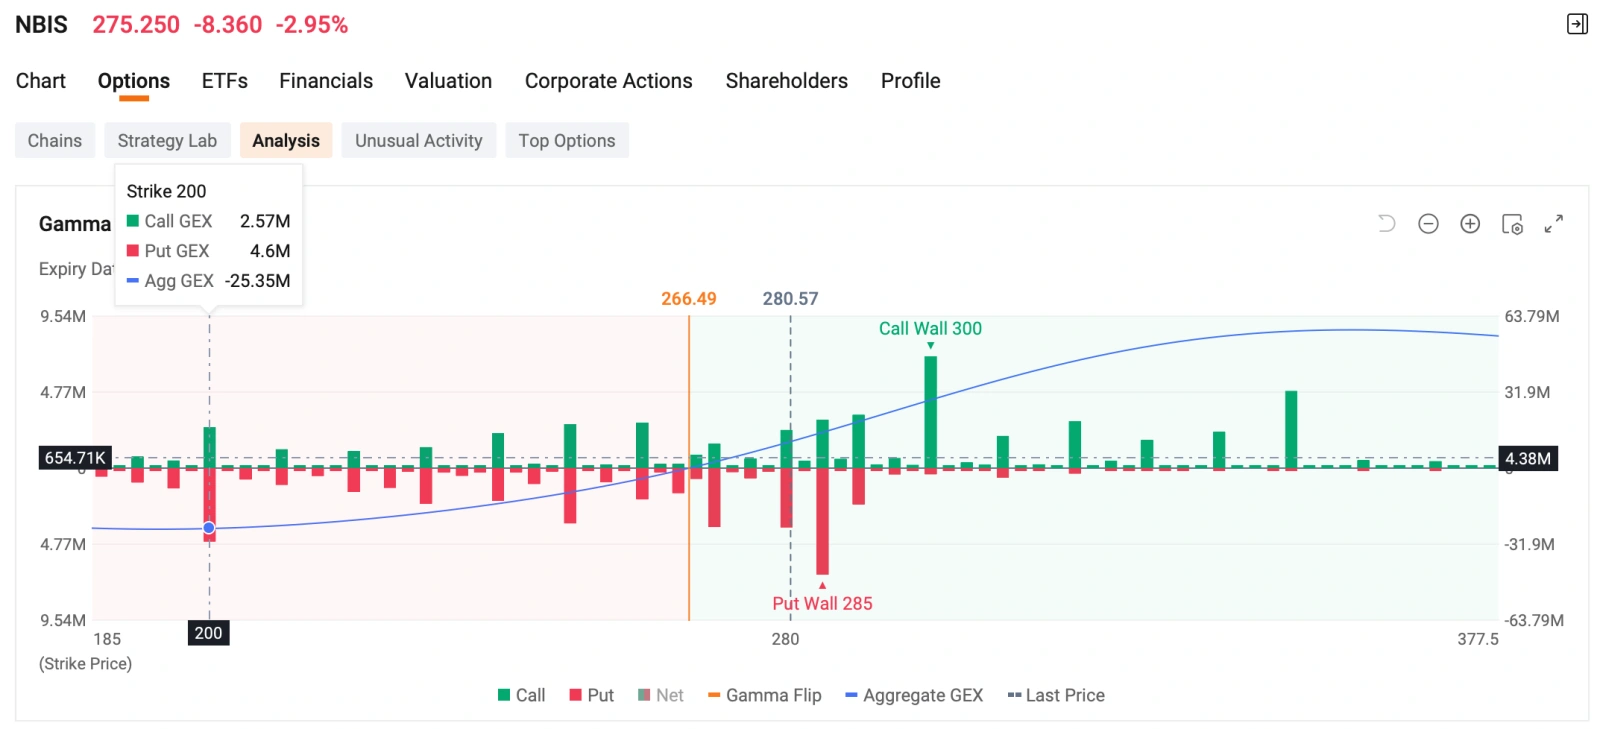
Task: Click the Put GEX 4.6M tooltip row
Action: coord(209,251)
